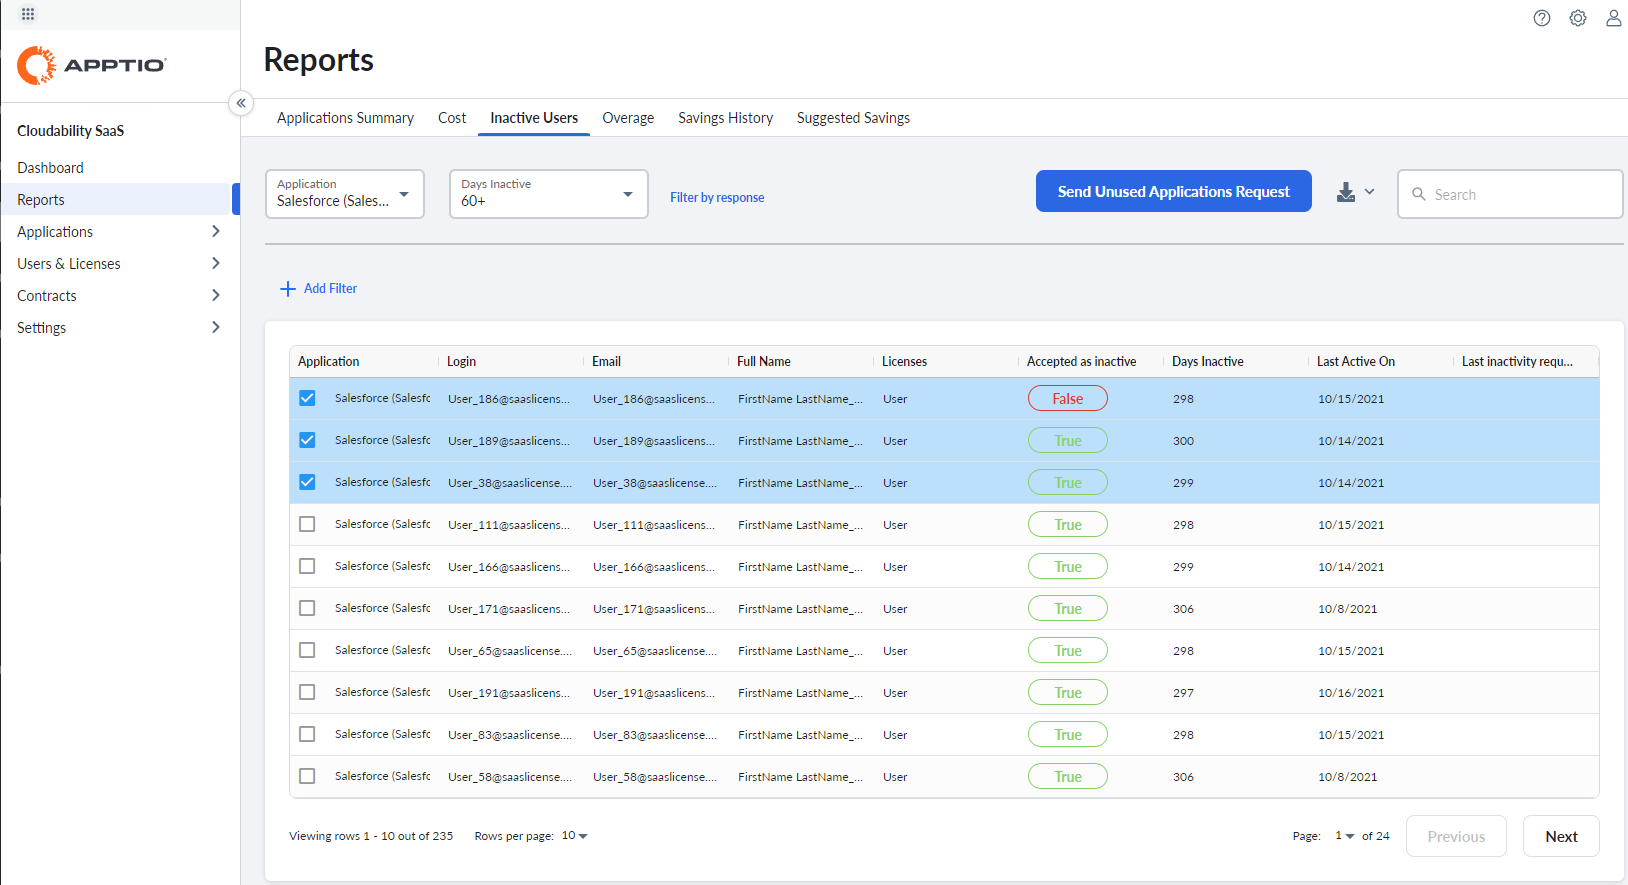The width and height of the screenshot is (1628, 885).
Task: Open the user profile icon
Action: tap(1613, 18)
